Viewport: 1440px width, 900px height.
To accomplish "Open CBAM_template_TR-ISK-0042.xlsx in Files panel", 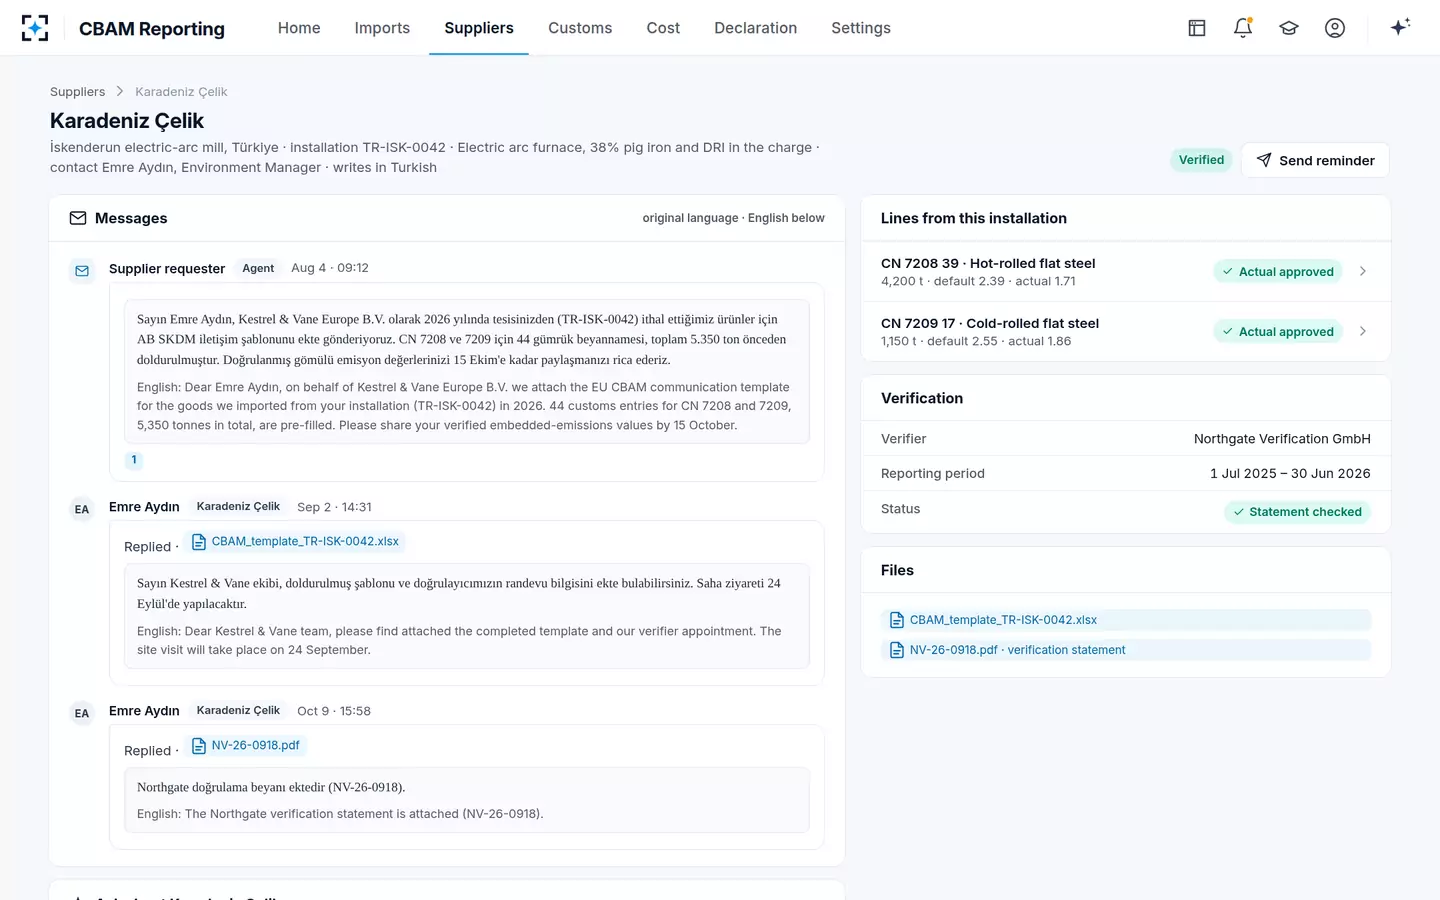I will click(1126, 620).
